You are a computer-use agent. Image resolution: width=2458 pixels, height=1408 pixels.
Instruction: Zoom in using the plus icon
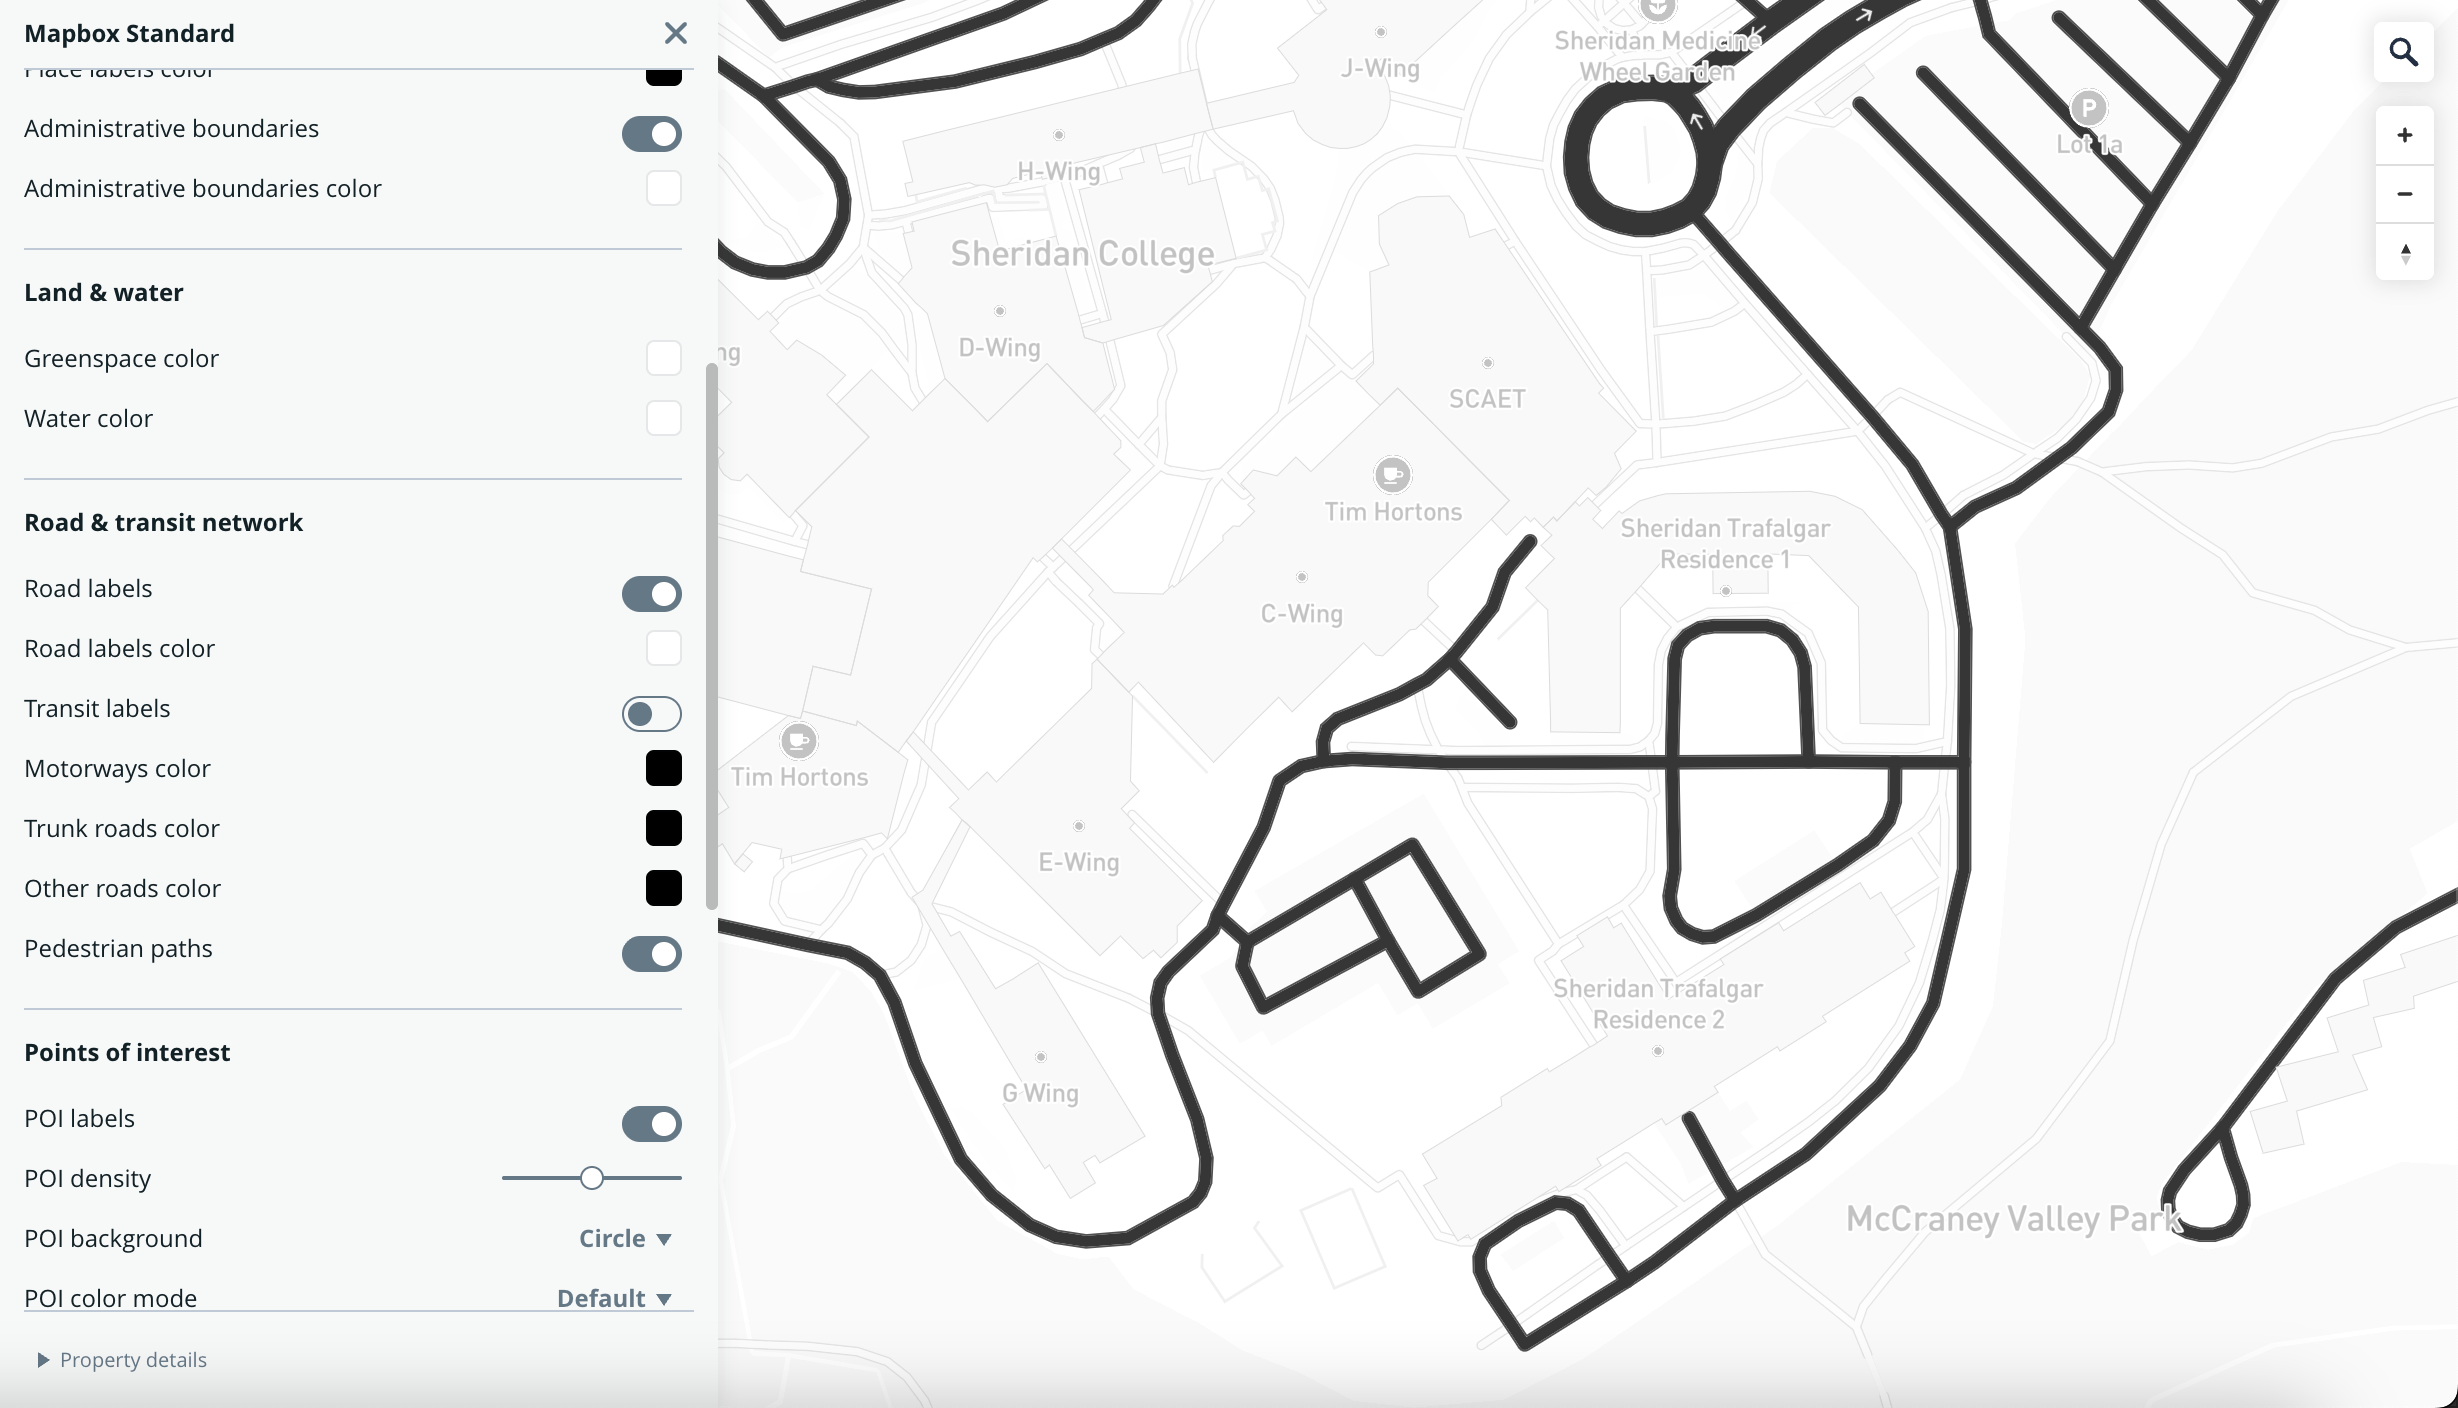[2404, 135]
